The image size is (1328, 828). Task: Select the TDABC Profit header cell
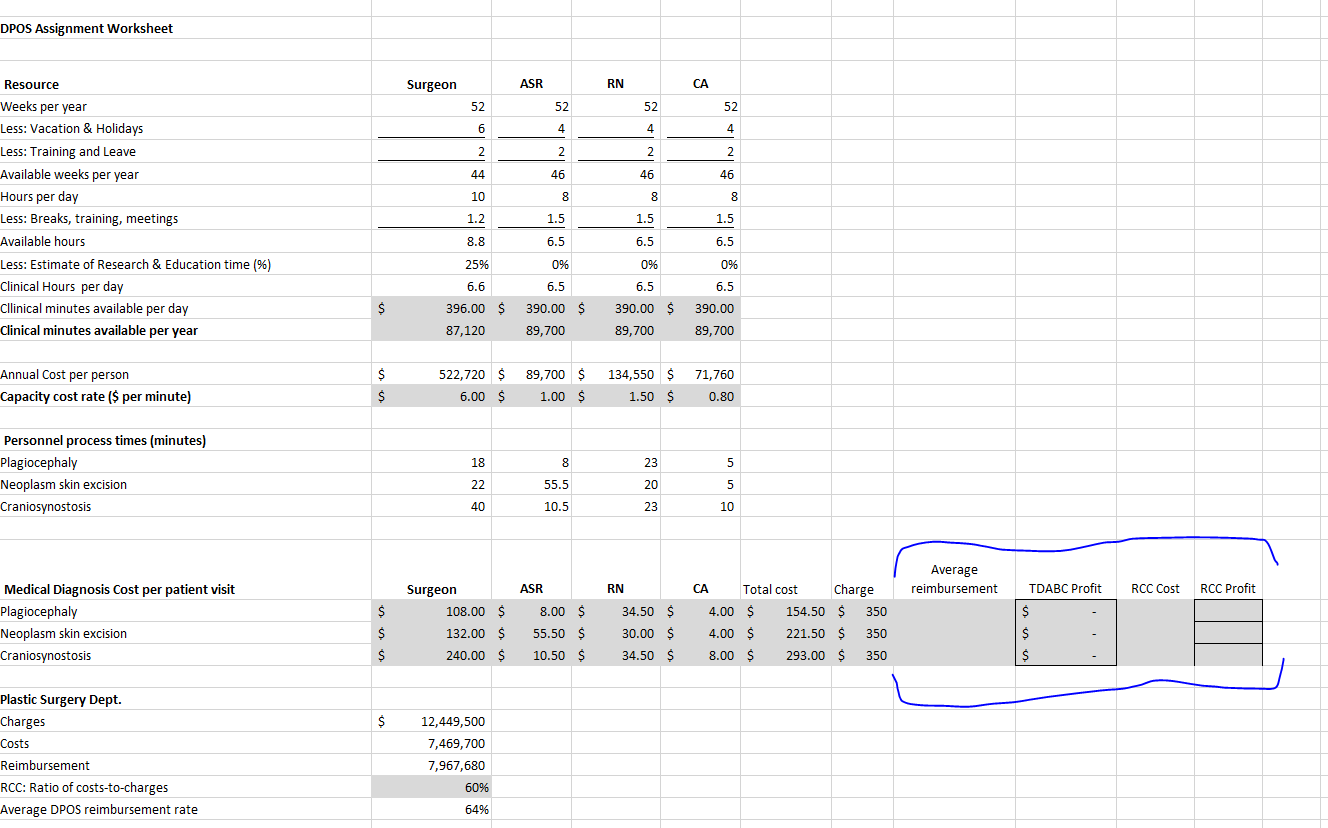click(x=1065, y=589)
